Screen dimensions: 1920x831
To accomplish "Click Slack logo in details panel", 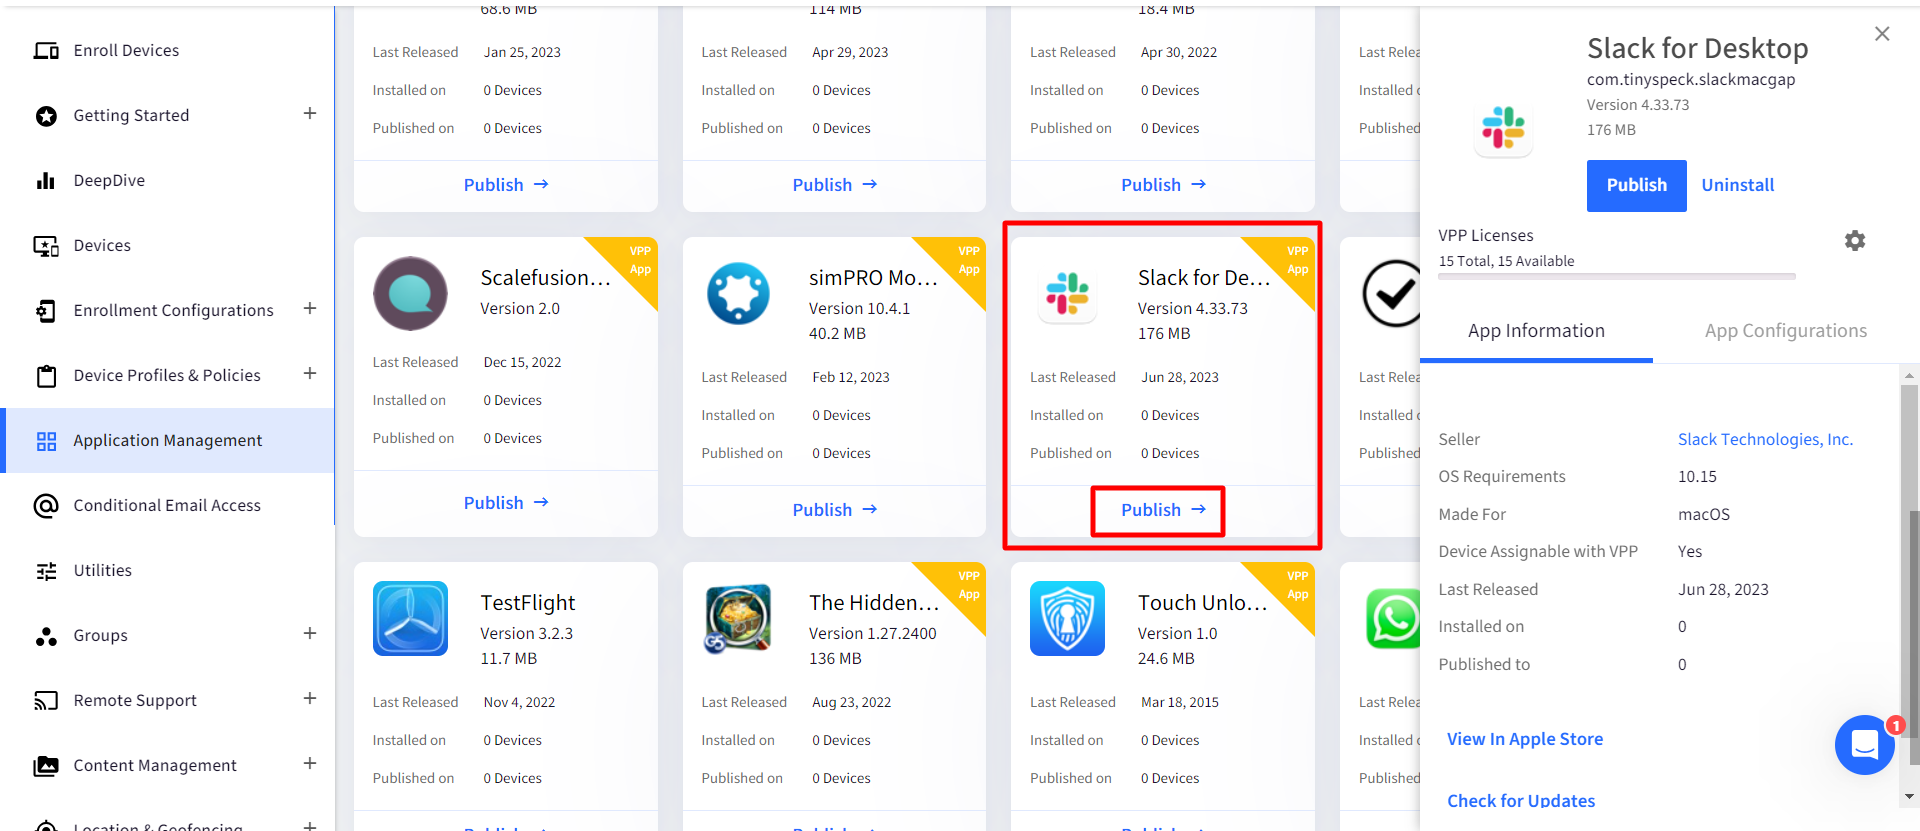I will 1503,128.
